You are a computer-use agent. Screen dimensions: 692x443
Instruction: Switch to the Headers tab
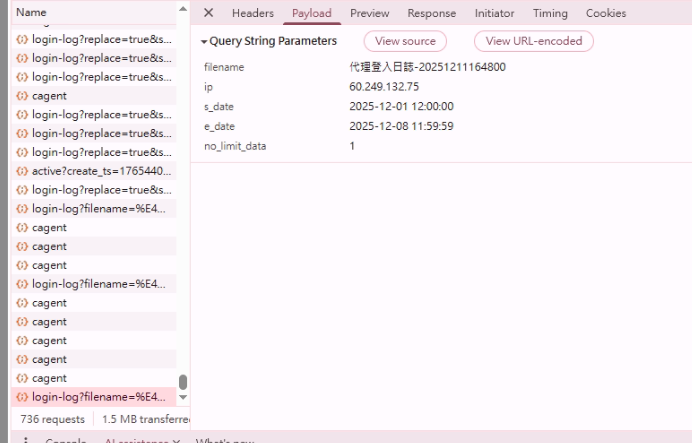coord(252,13)
